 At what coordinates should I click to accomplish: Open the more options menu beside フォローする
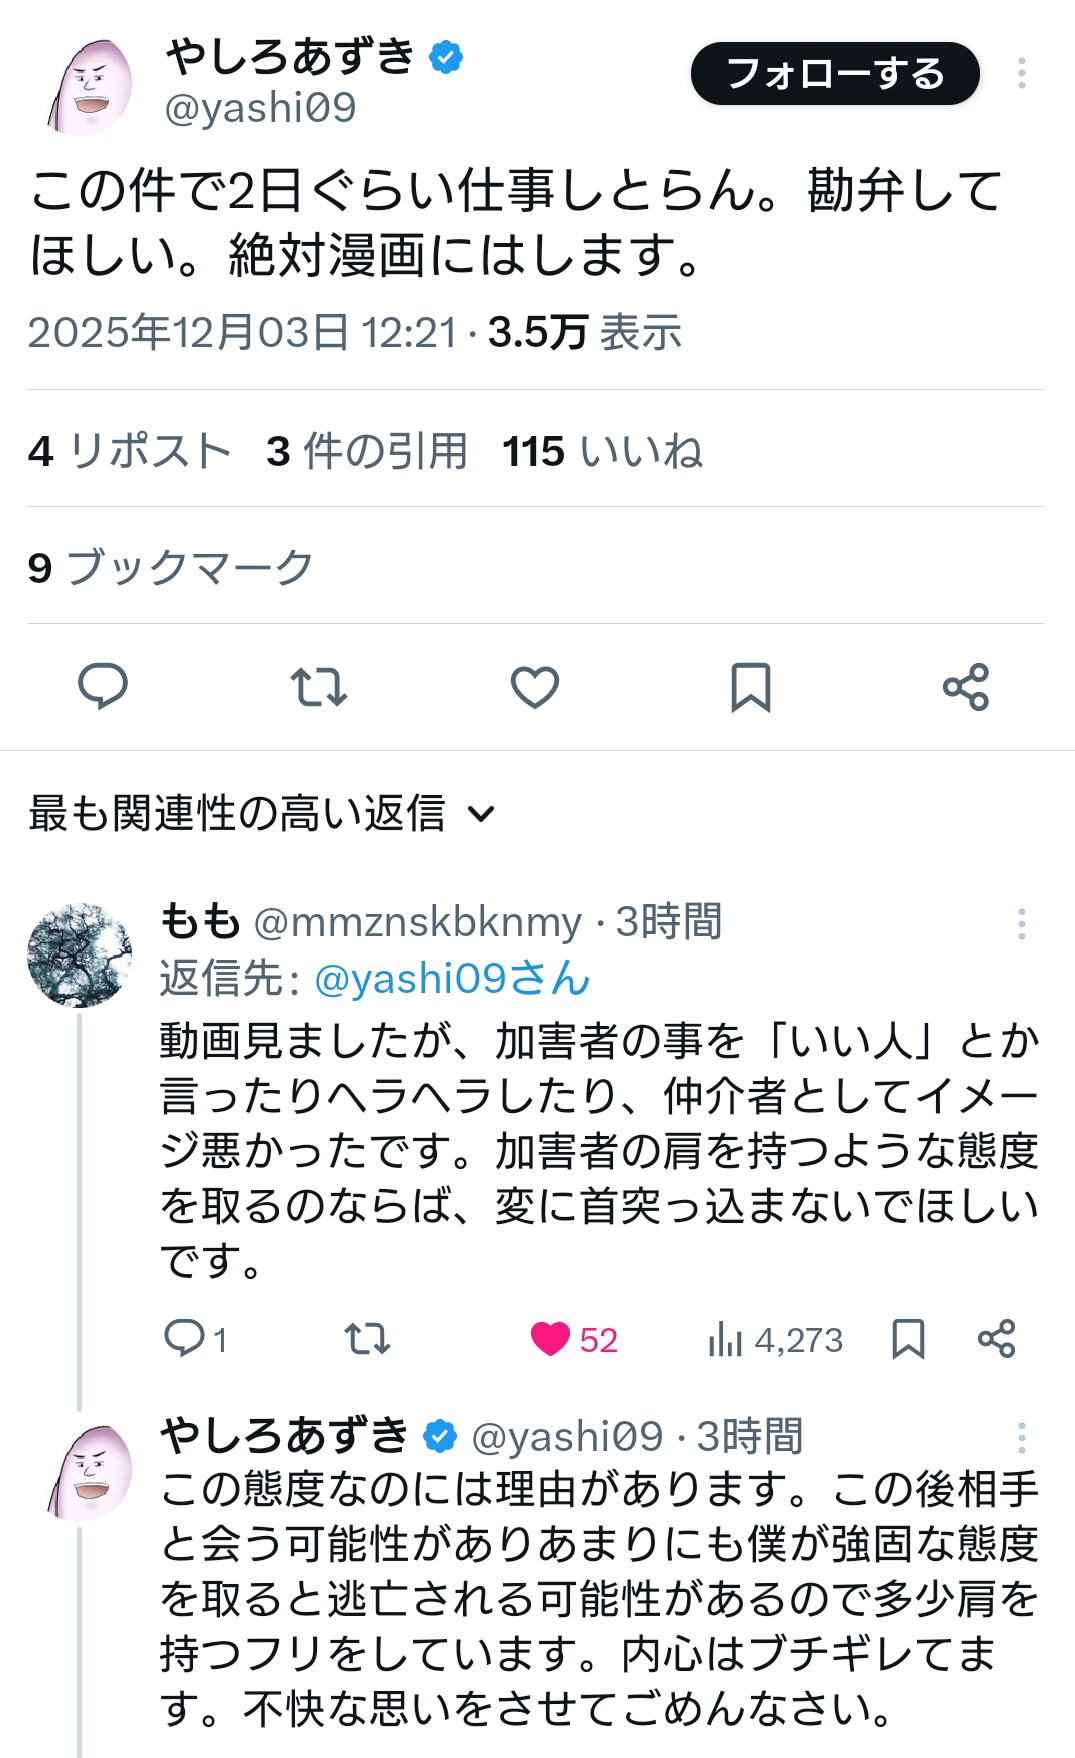[x=1021, y=73]
